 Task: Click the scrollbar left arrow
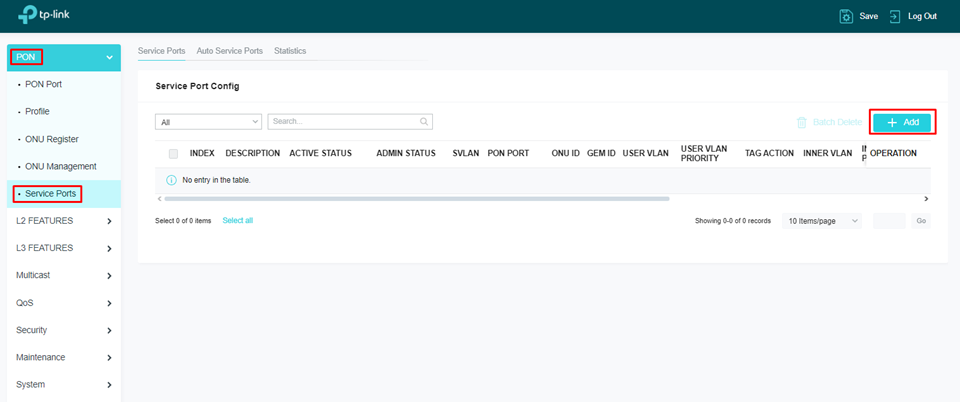coord(160,199)
